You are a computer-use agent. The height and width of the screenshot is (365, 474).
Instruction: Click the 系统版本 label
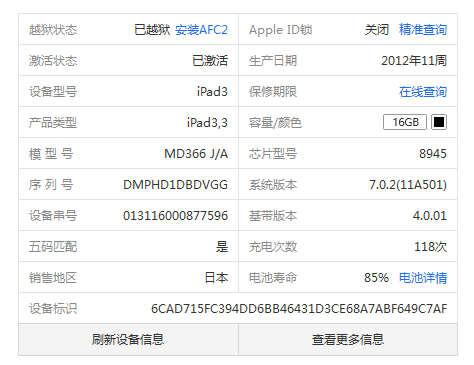[x=273, y=185]
